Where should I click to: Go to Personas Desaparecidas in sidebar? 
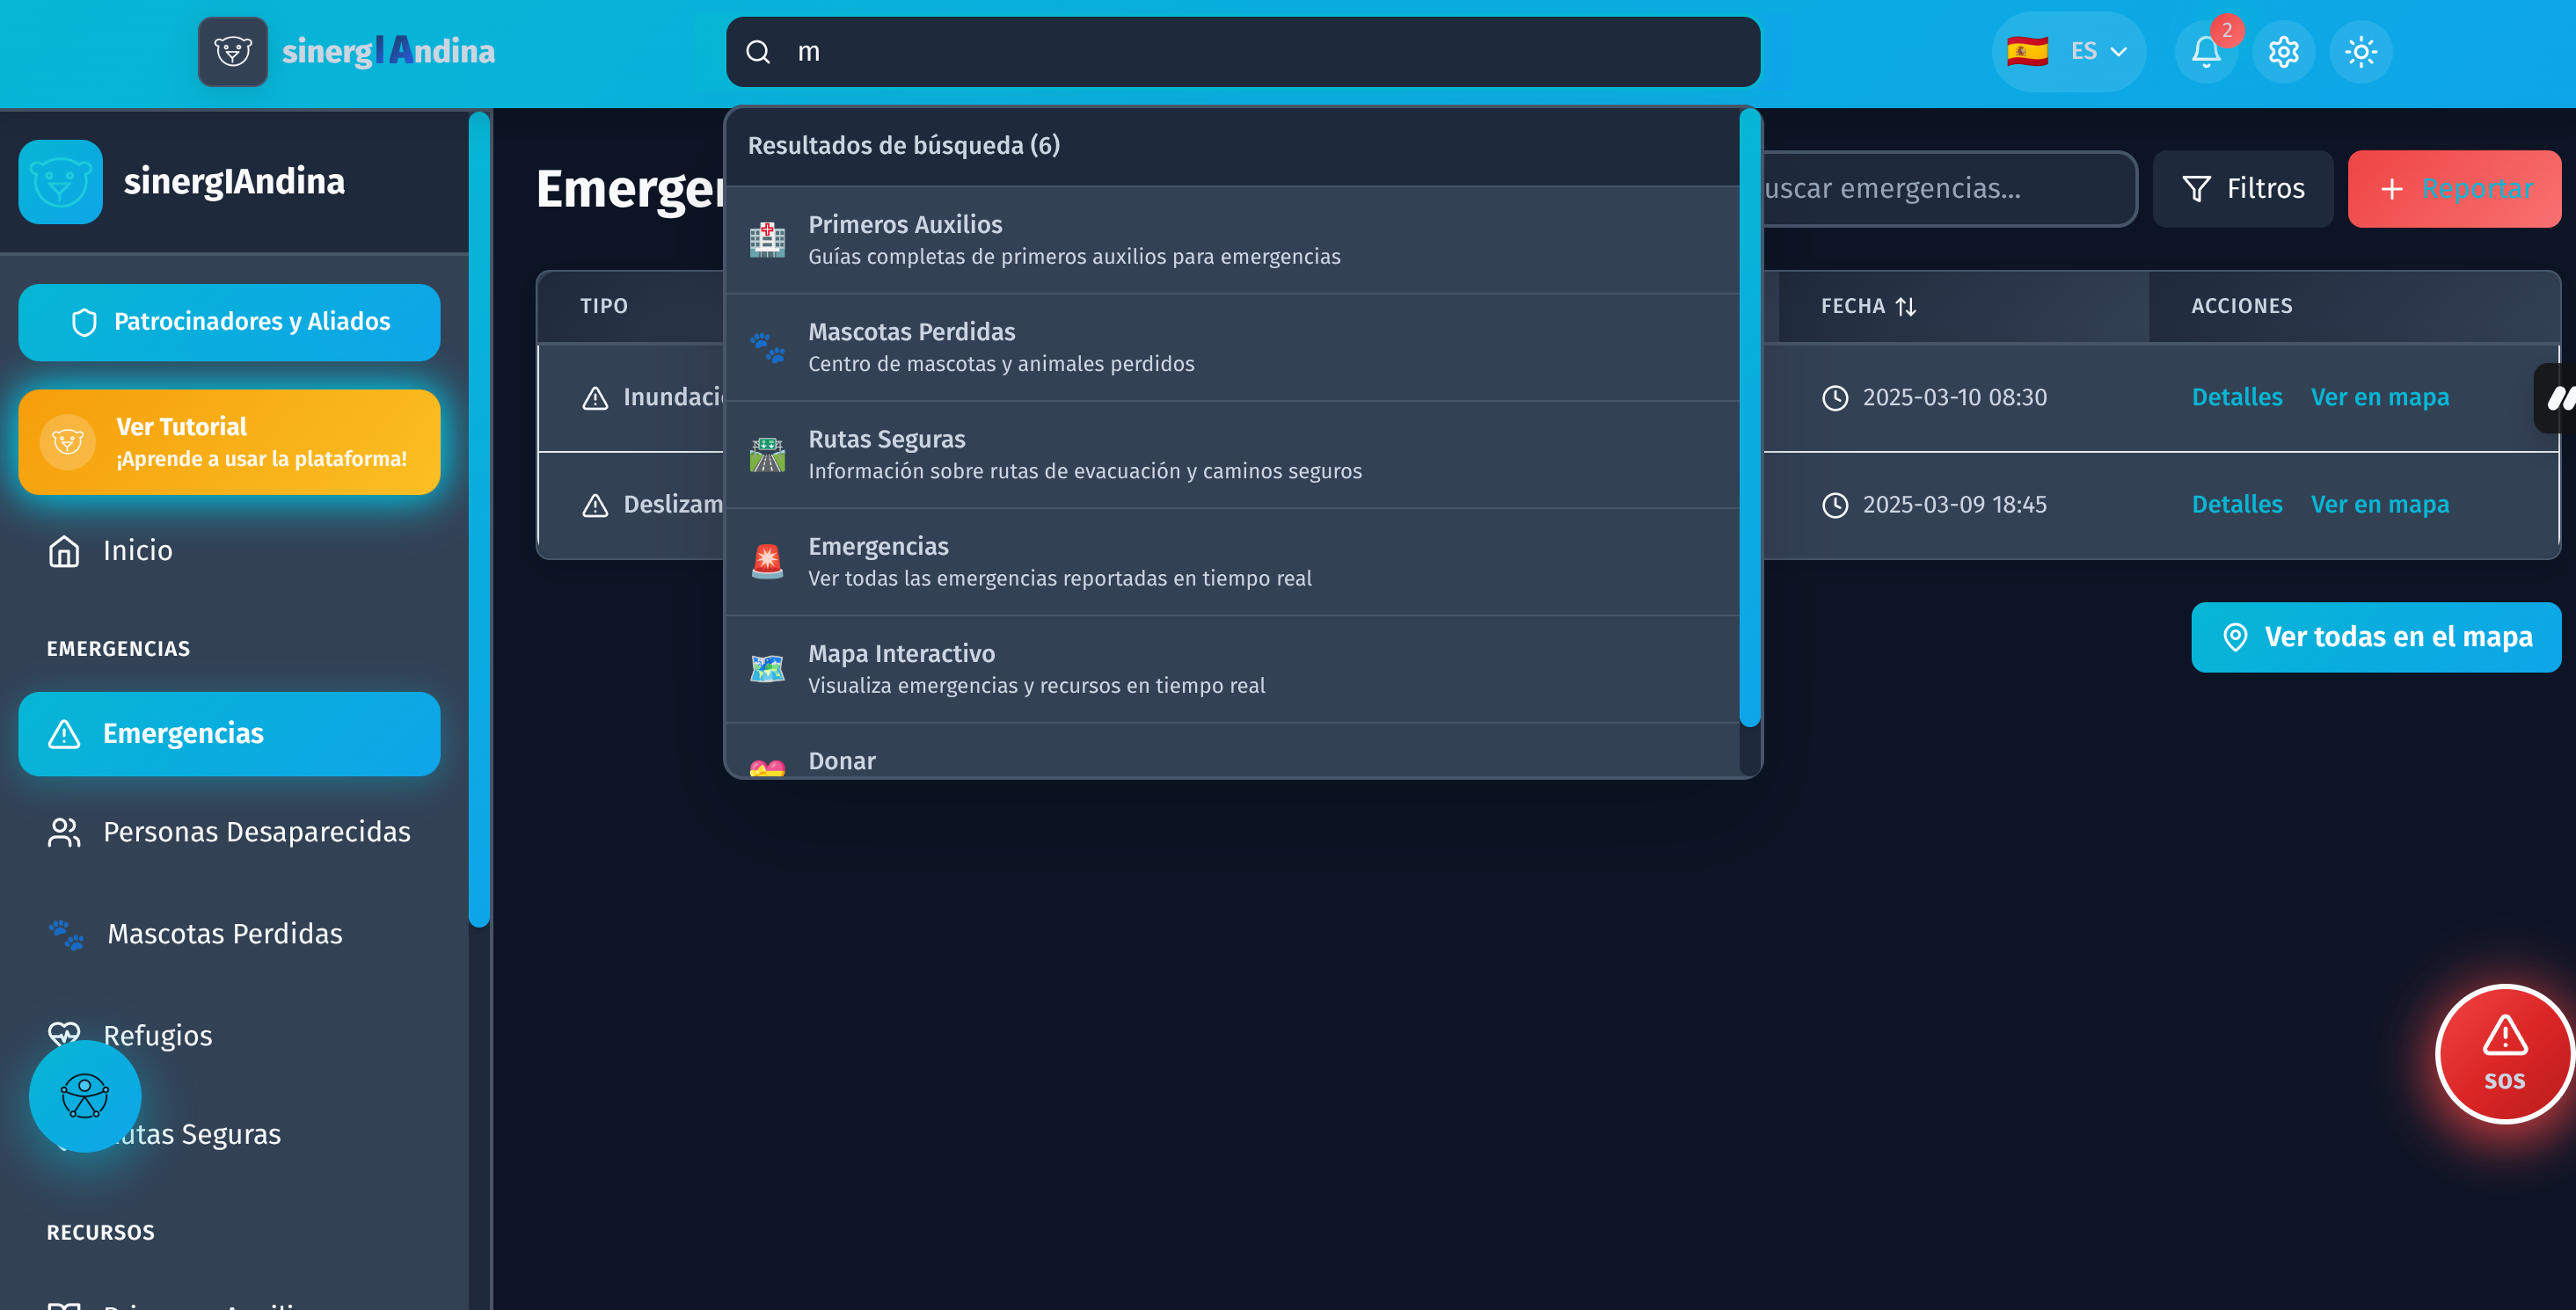click(256, 832)
